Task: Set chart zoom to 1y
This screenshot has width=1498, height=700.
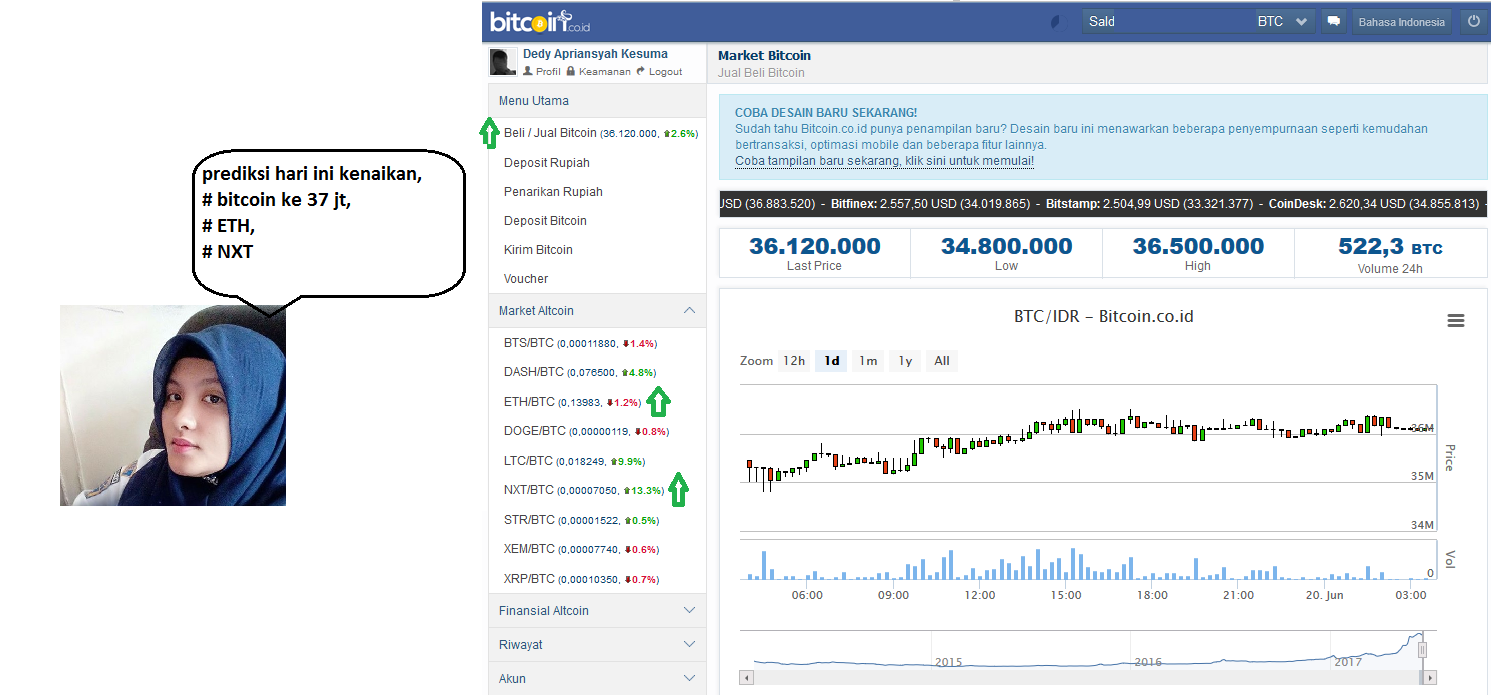Action: pyautogui.click(x=905, y=361)
